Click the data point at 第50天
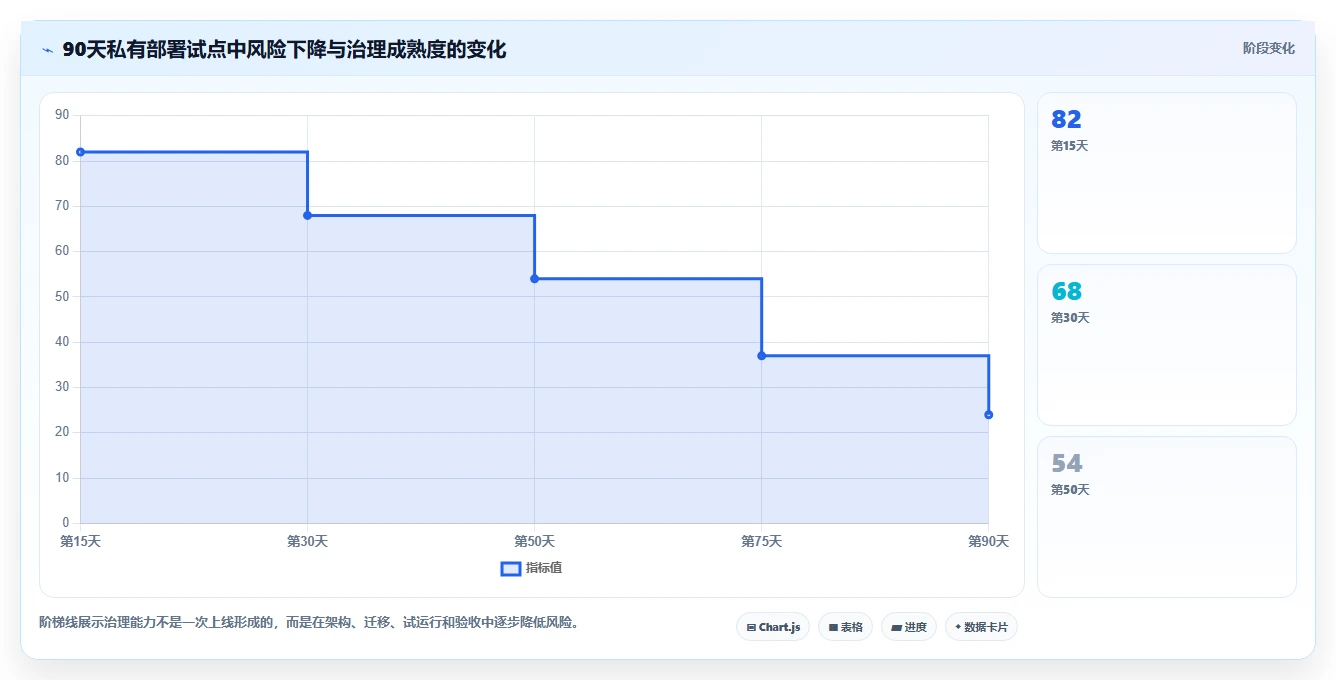This screenshot has width=1336, height=680. [534, 278]
